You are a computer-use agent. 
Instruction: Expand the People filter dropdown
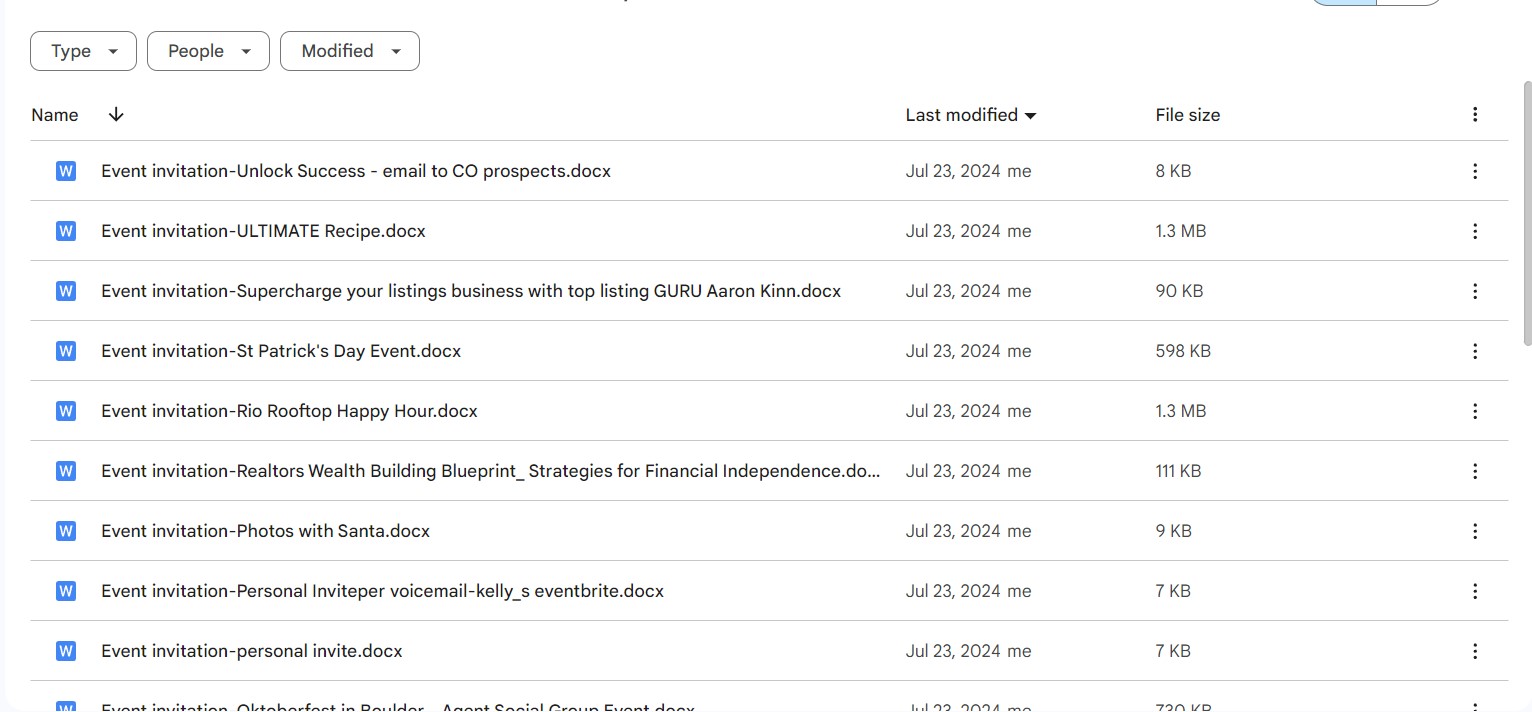point(208,51)
